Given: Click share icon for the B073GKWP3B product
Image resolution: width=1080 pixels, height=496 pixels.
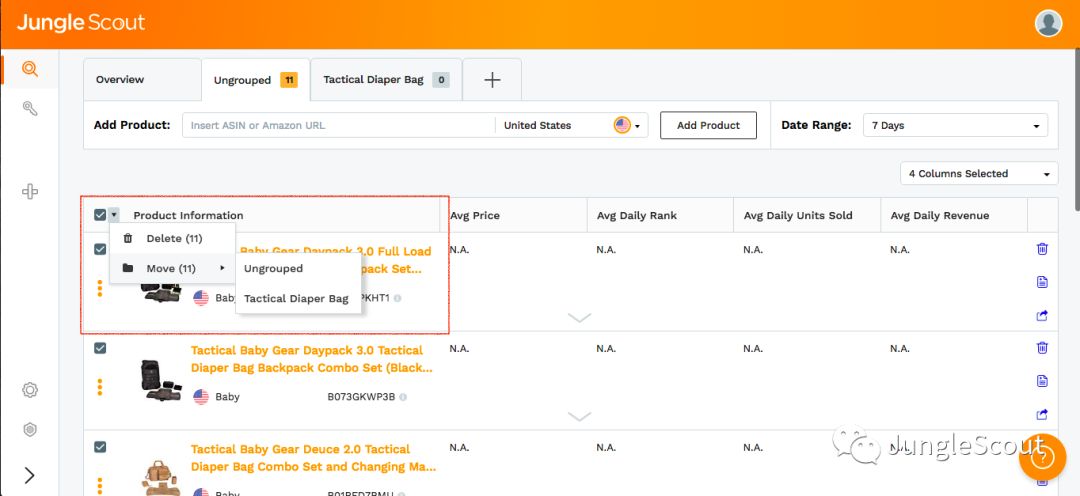Looking at the screenshot, I should 1042,415.
